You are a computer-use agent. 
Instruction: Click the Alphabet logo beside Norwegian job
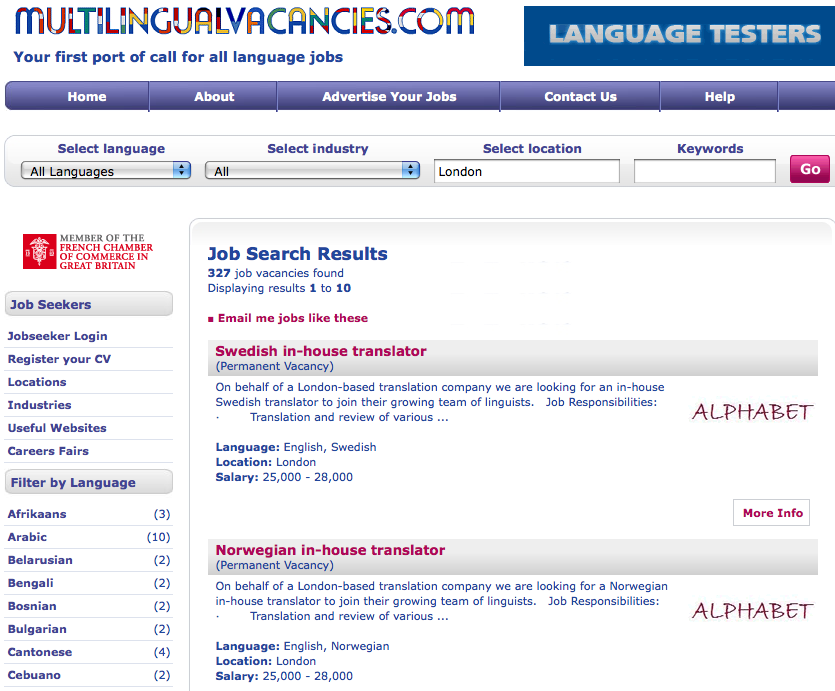pos(752,610)
